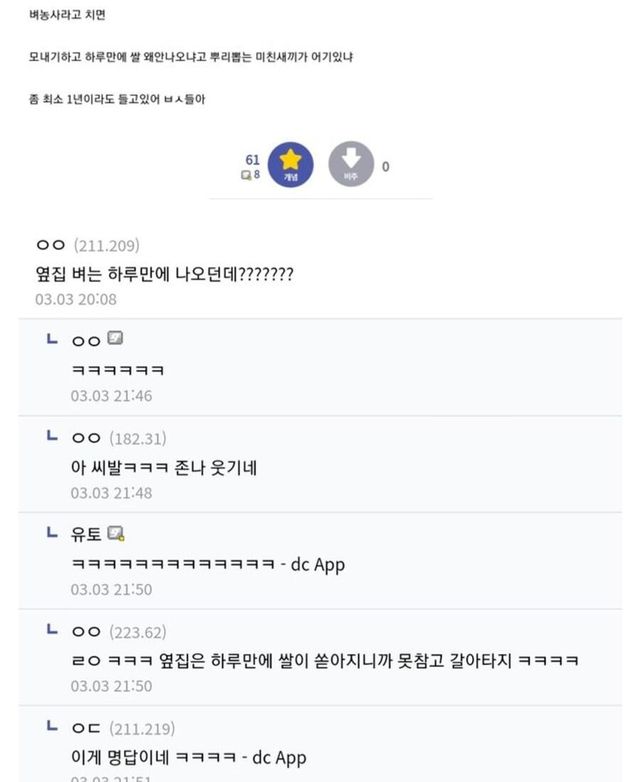Open the profile of commenter 유토
The image size is (640, 782).
(x=86, y=535)
